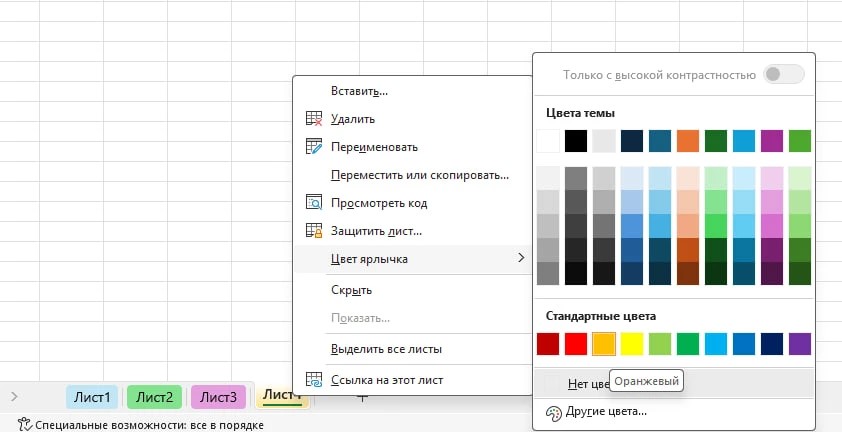Add a new sheet with plus icon
This screenshot has height=432, width=842.
(362, 399)
